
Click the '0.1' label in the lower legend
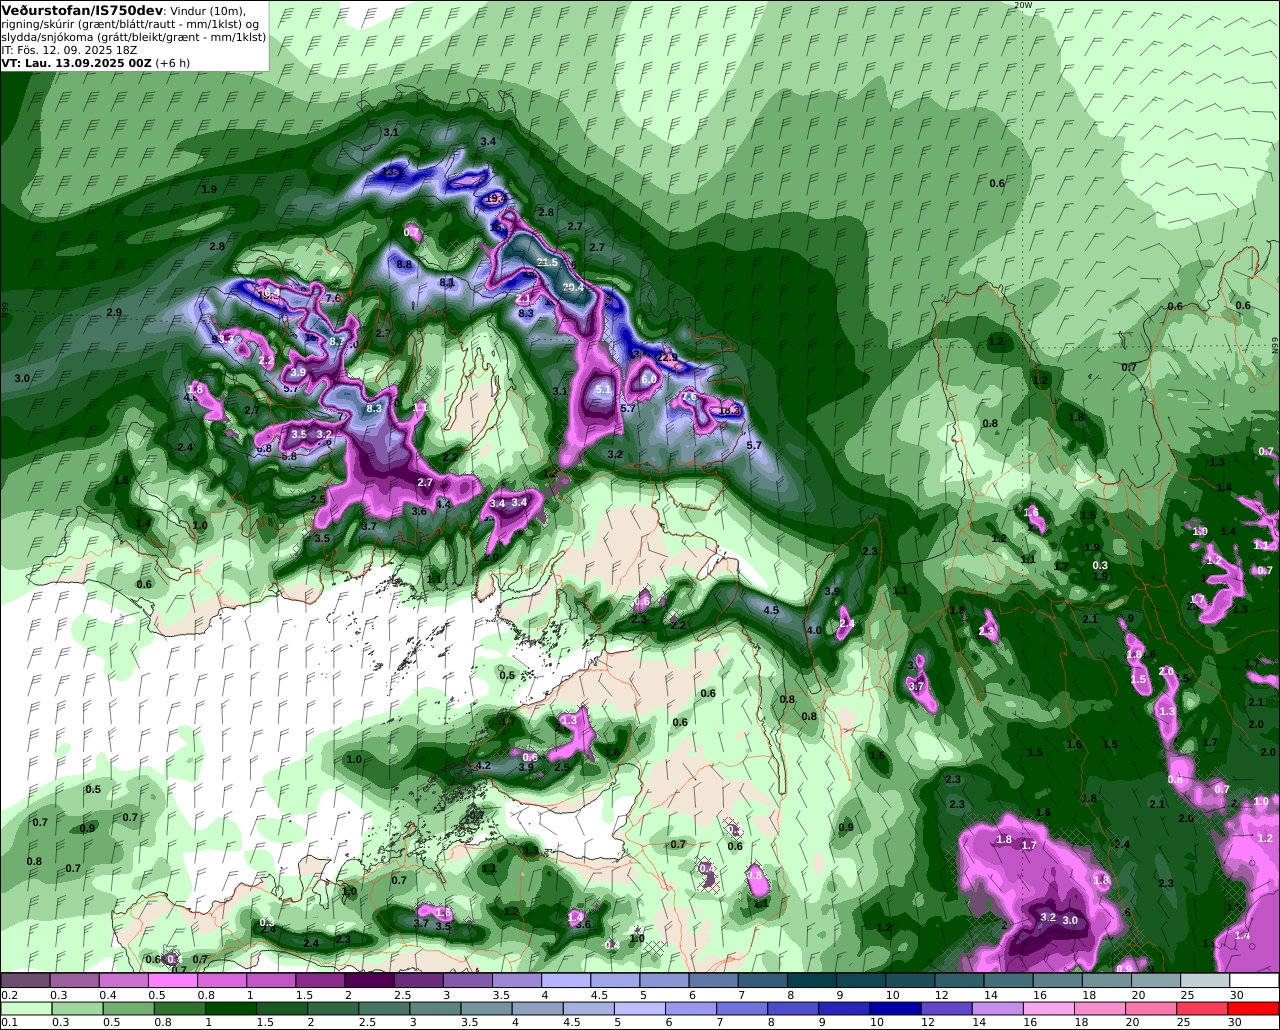(8, 1022)
